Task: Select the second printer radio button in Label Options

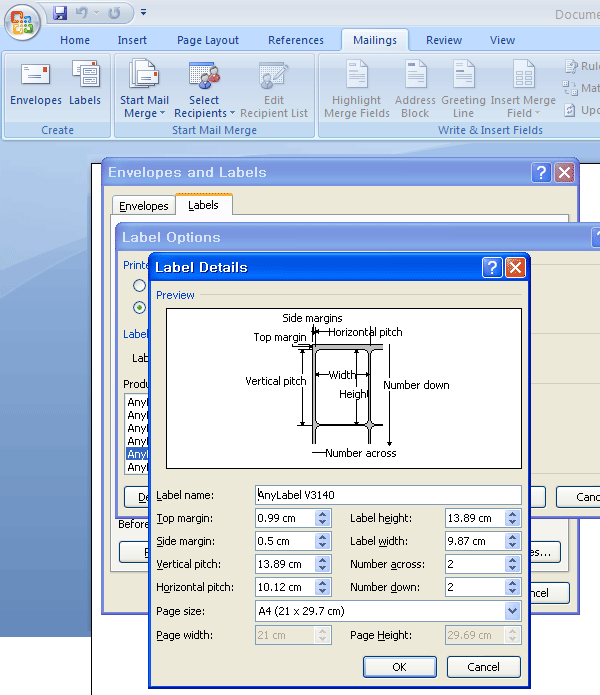Action: click(x=139, y=308)
